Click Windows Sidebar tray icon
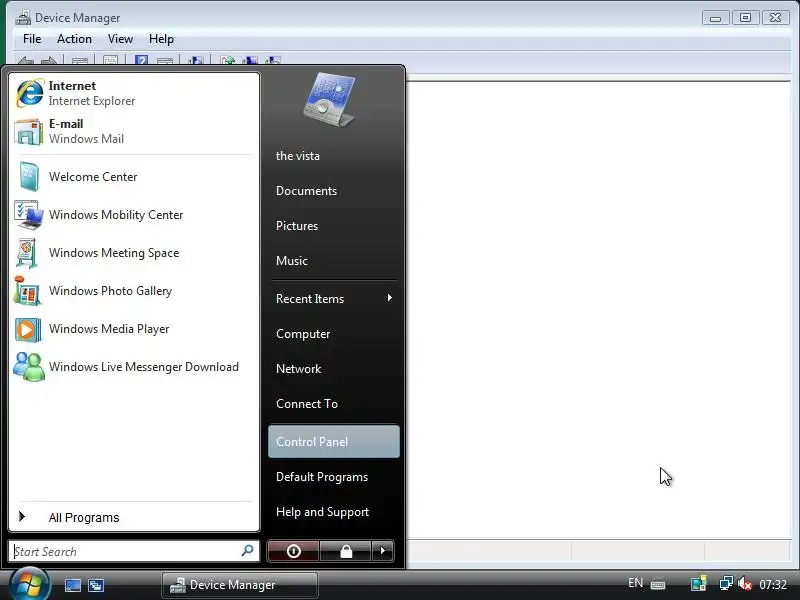The image size is (800, 600). (698, 584)
